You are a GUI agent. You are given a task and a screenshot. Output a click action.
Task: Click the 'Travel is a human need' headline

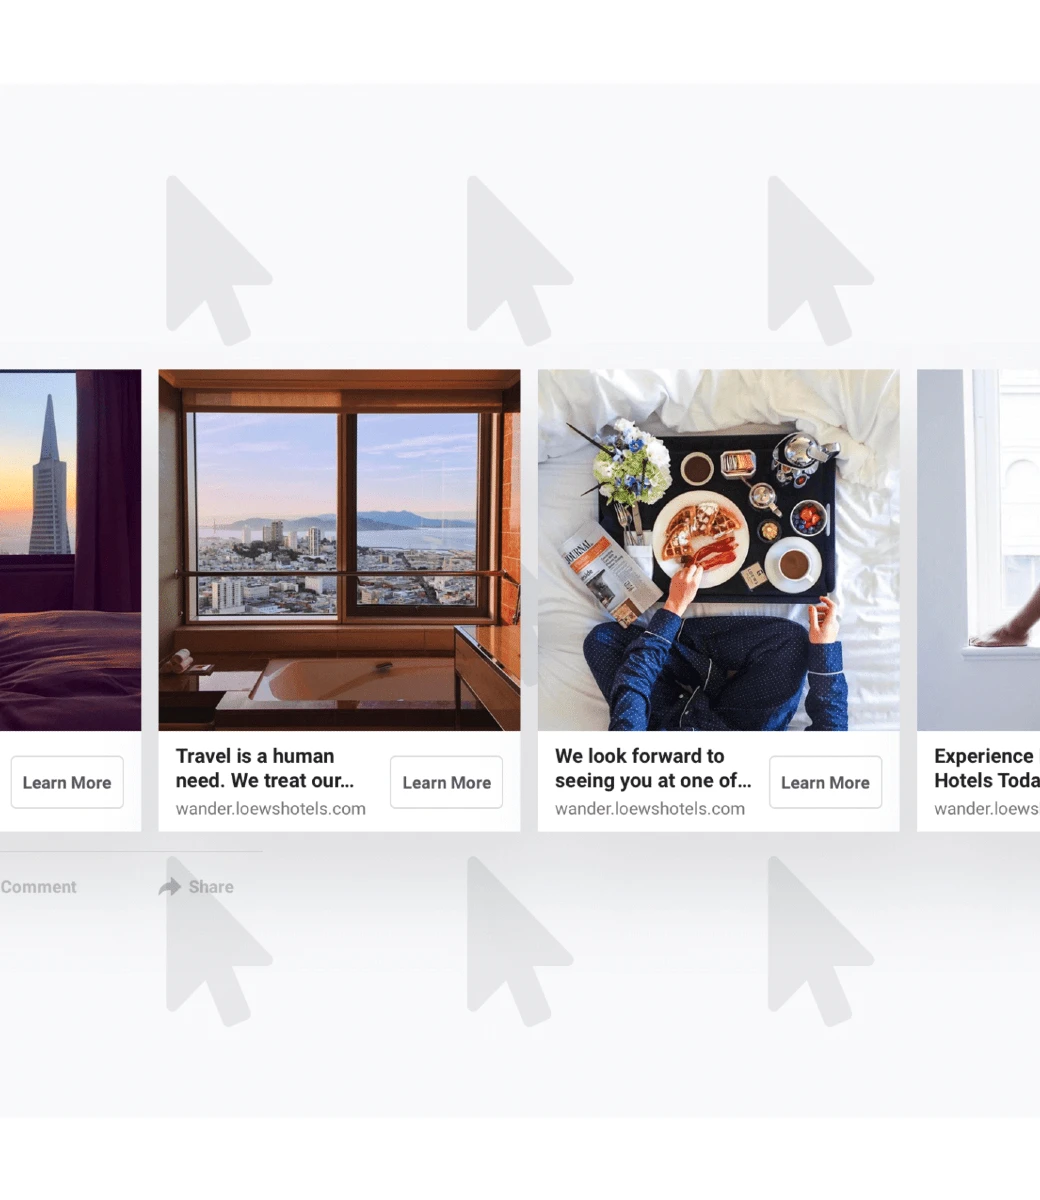[x=265, y=768]
